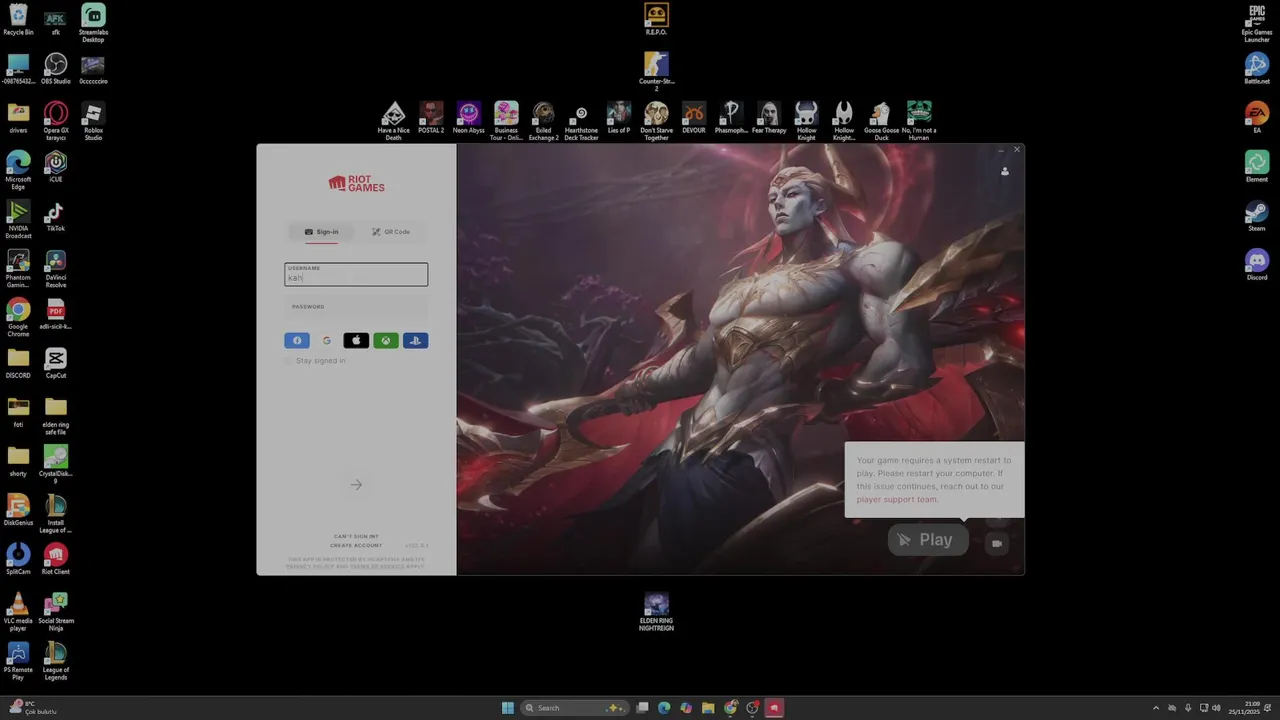Open the Can't sign in link
This screenshot has width=1280, height=720.
(356, 536)
